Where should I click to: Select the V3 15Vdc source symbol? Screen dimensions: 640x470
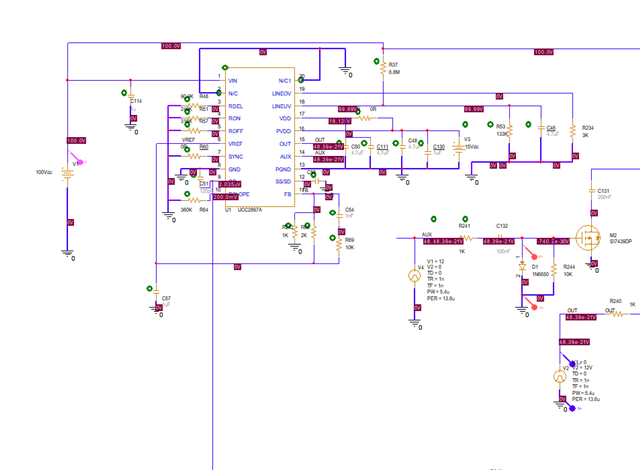459,148
